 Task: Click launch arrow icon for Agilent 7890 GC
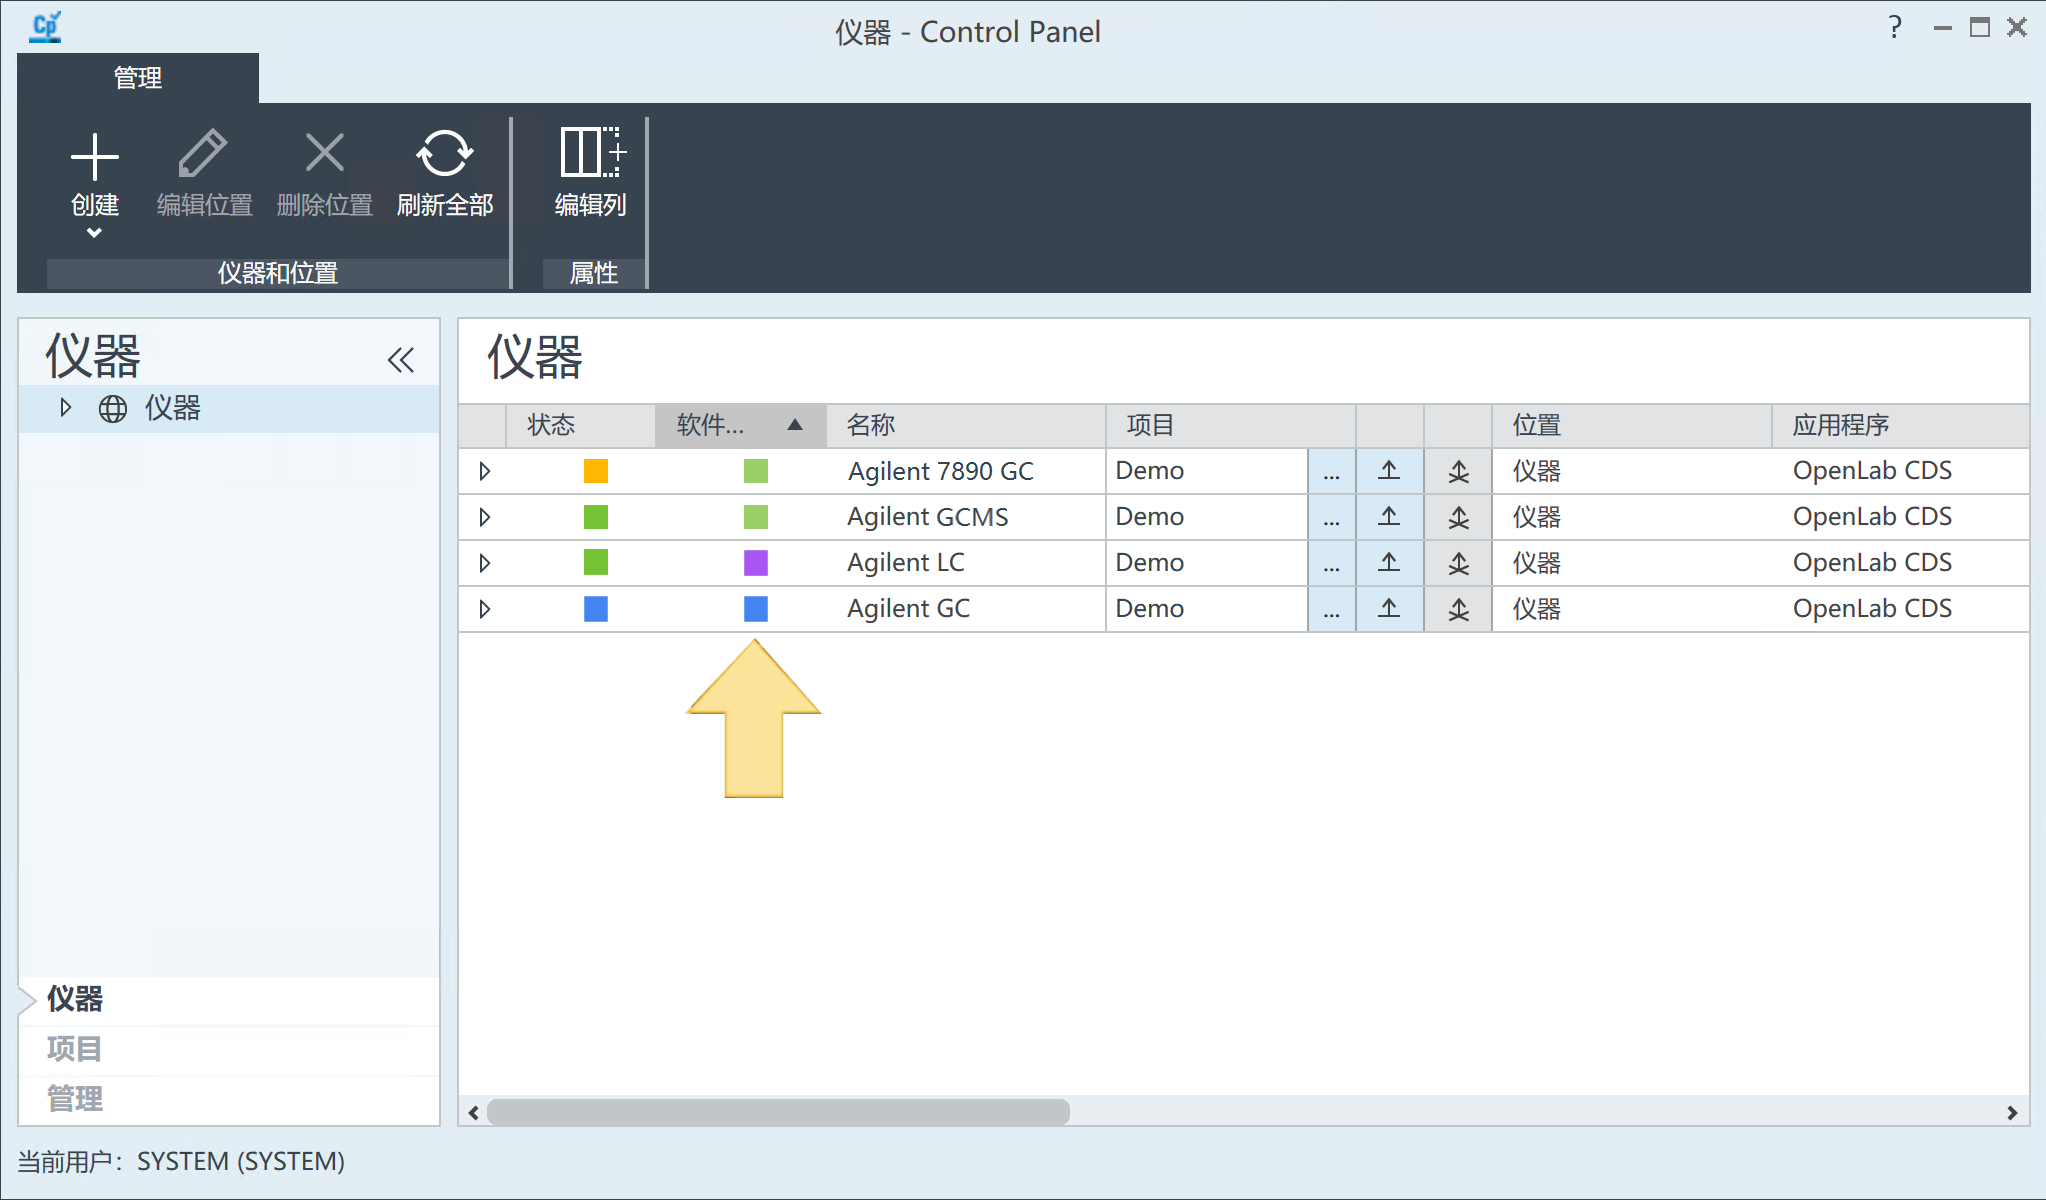1390,471
